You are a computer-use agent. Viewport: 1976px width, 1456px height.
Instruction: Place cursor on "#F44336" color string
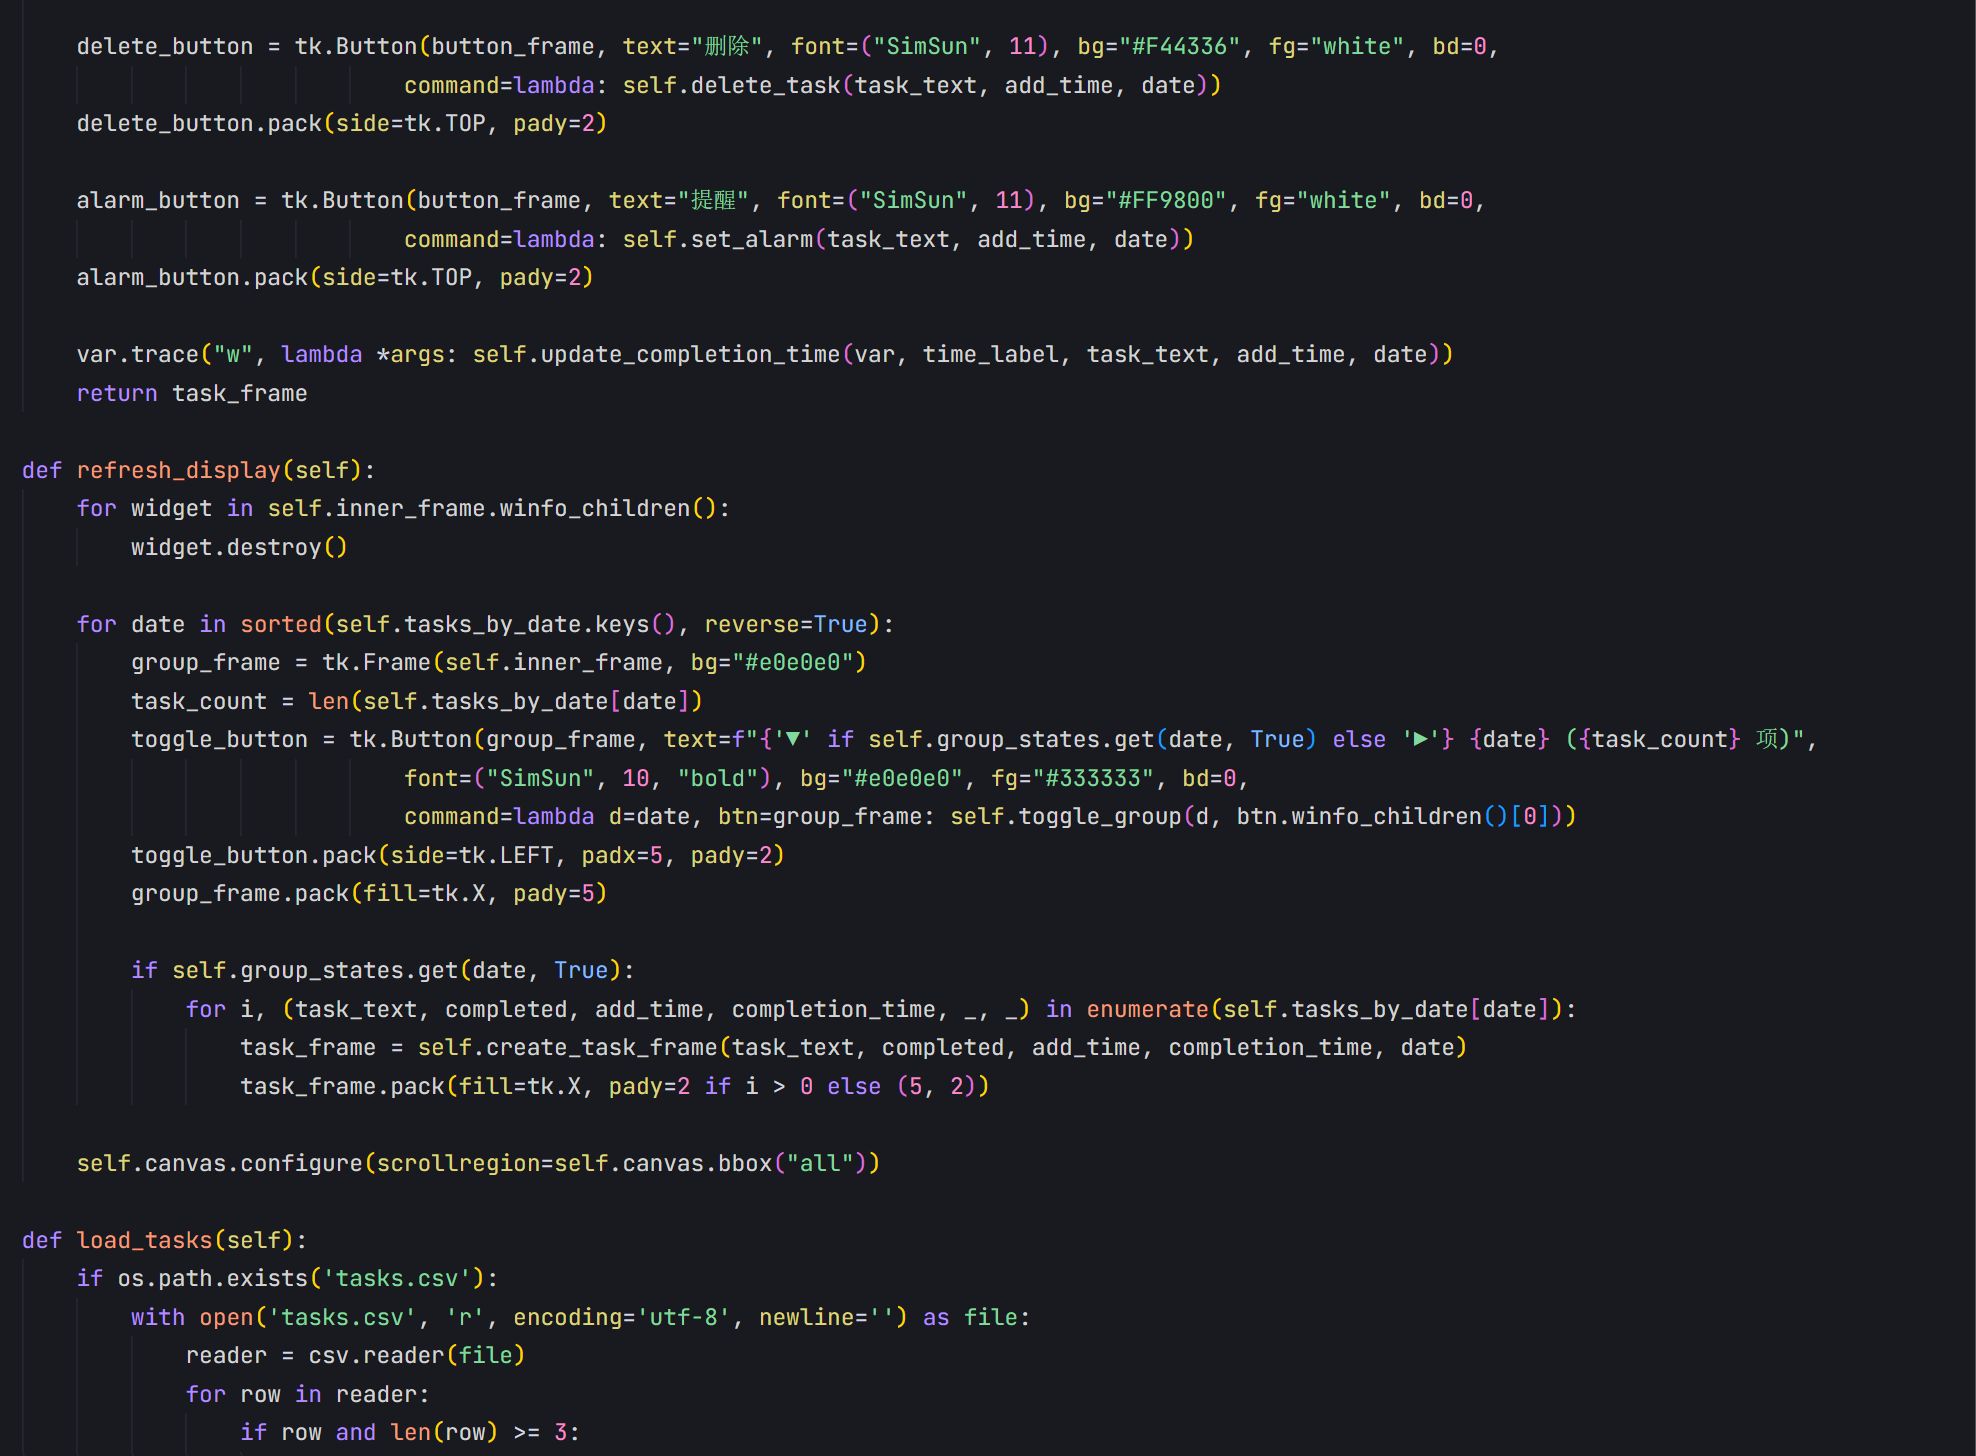[x=1179, y=46]
